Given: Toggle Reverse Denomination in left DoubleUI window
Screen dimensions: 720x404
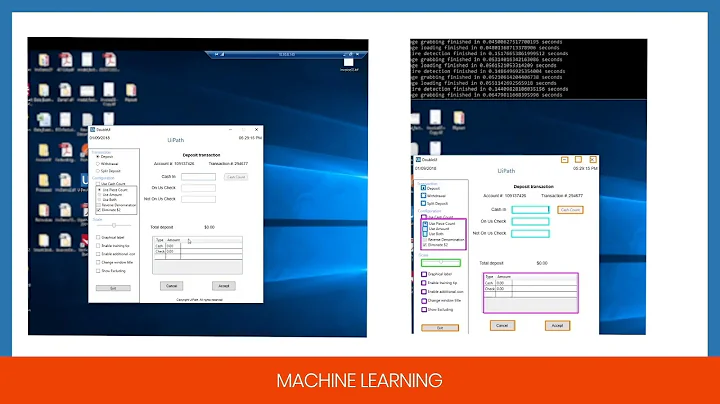Looking at the screenshot, I should tap(98, 205).
